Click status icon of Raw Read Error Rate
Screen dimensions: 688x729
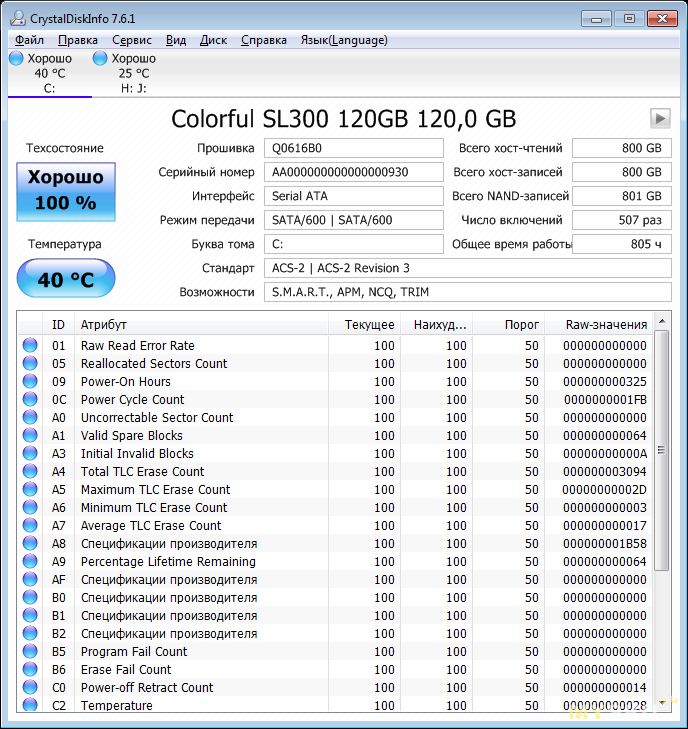(x=30, y=345)
